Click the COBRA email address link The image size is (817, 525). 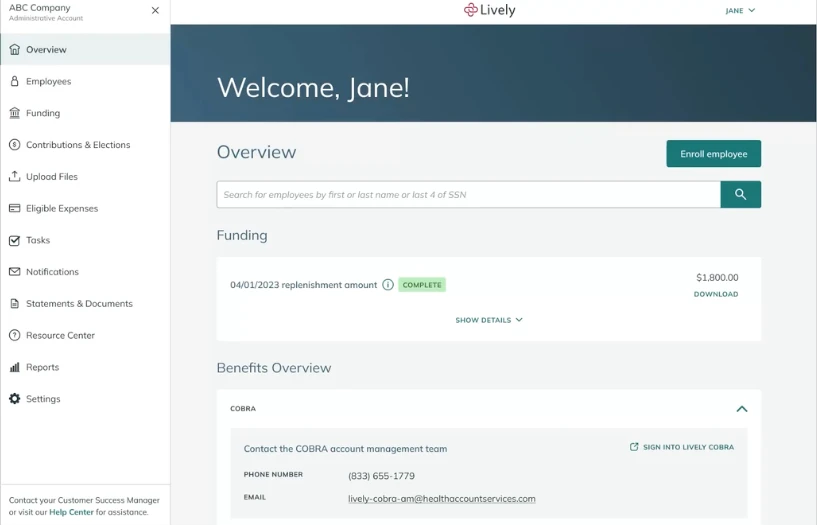[x=441, y=498]
